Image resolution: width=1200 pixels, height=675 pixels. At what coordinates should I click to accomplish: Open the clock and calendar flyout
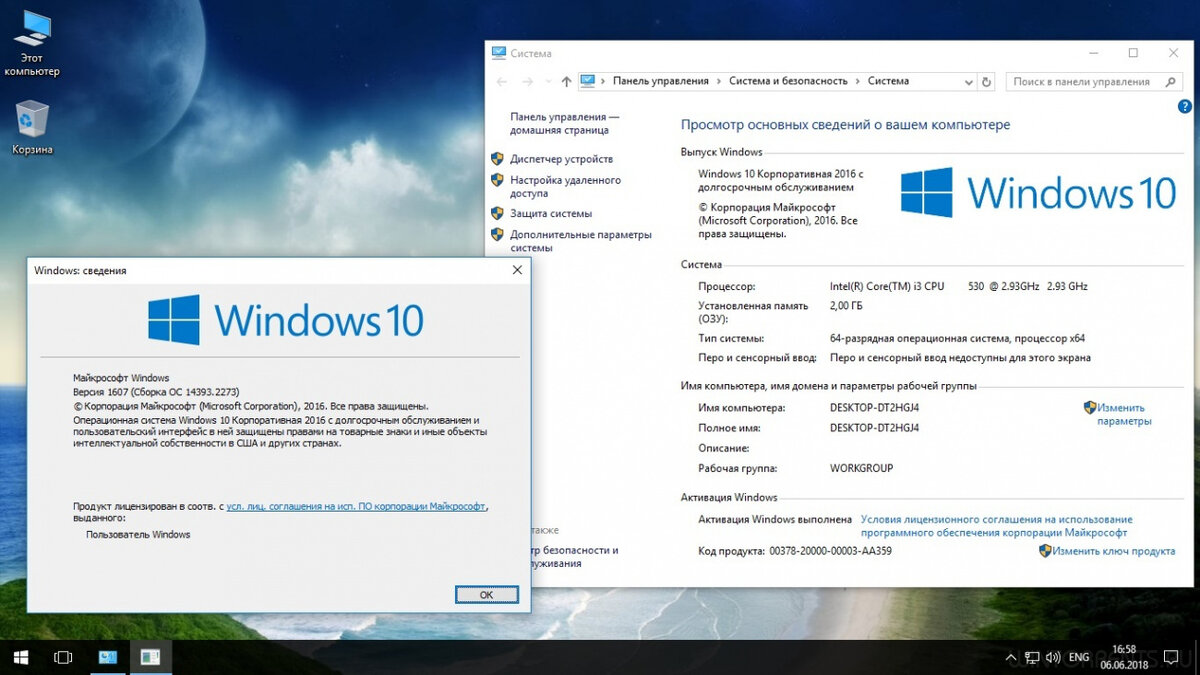(x=1123, y=657)
